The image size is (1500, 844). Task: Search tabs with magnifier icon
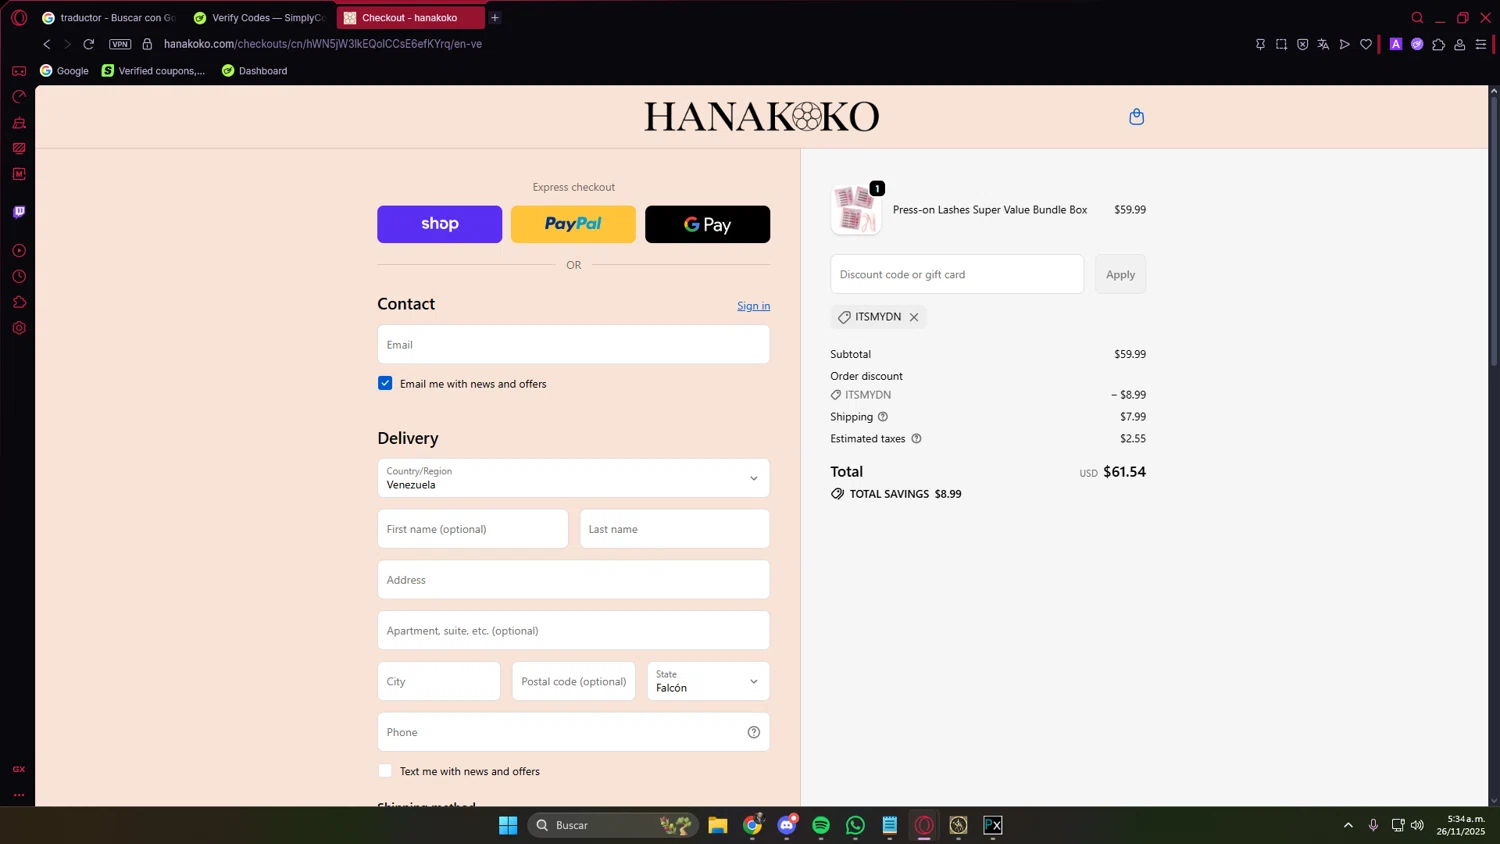(1417, 18)
